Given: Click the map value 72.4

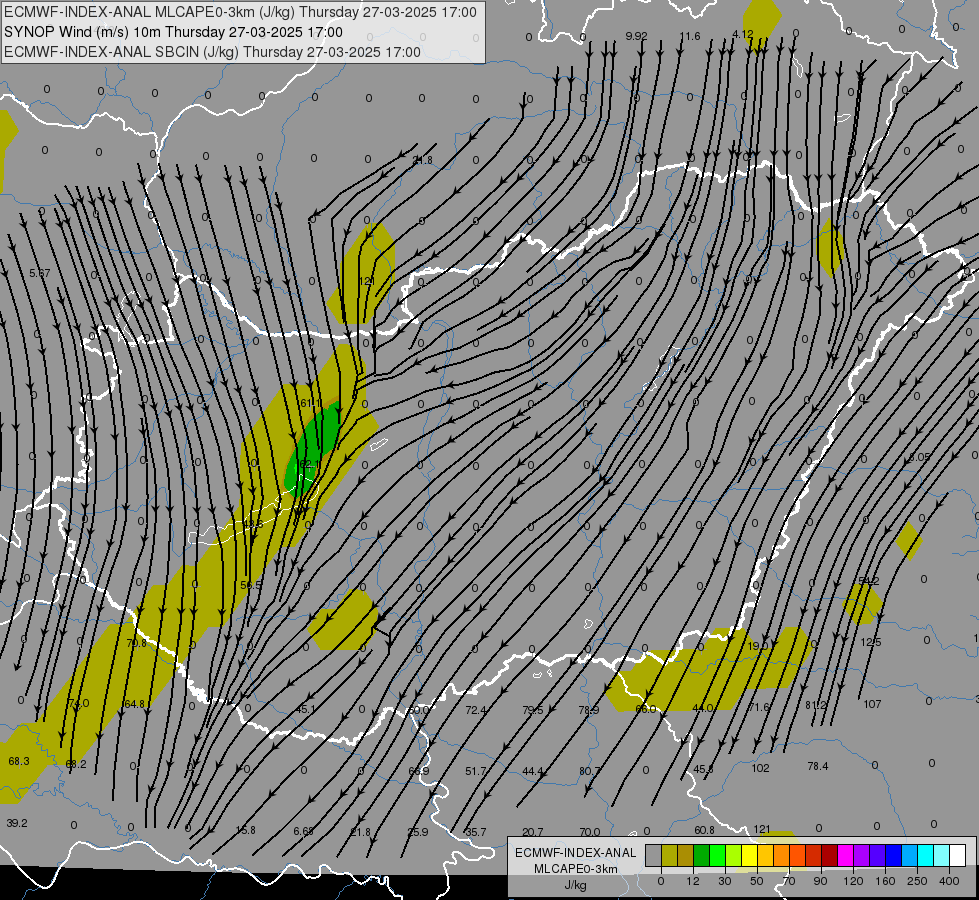Looking at the screenshot, I should click(476, 710).
